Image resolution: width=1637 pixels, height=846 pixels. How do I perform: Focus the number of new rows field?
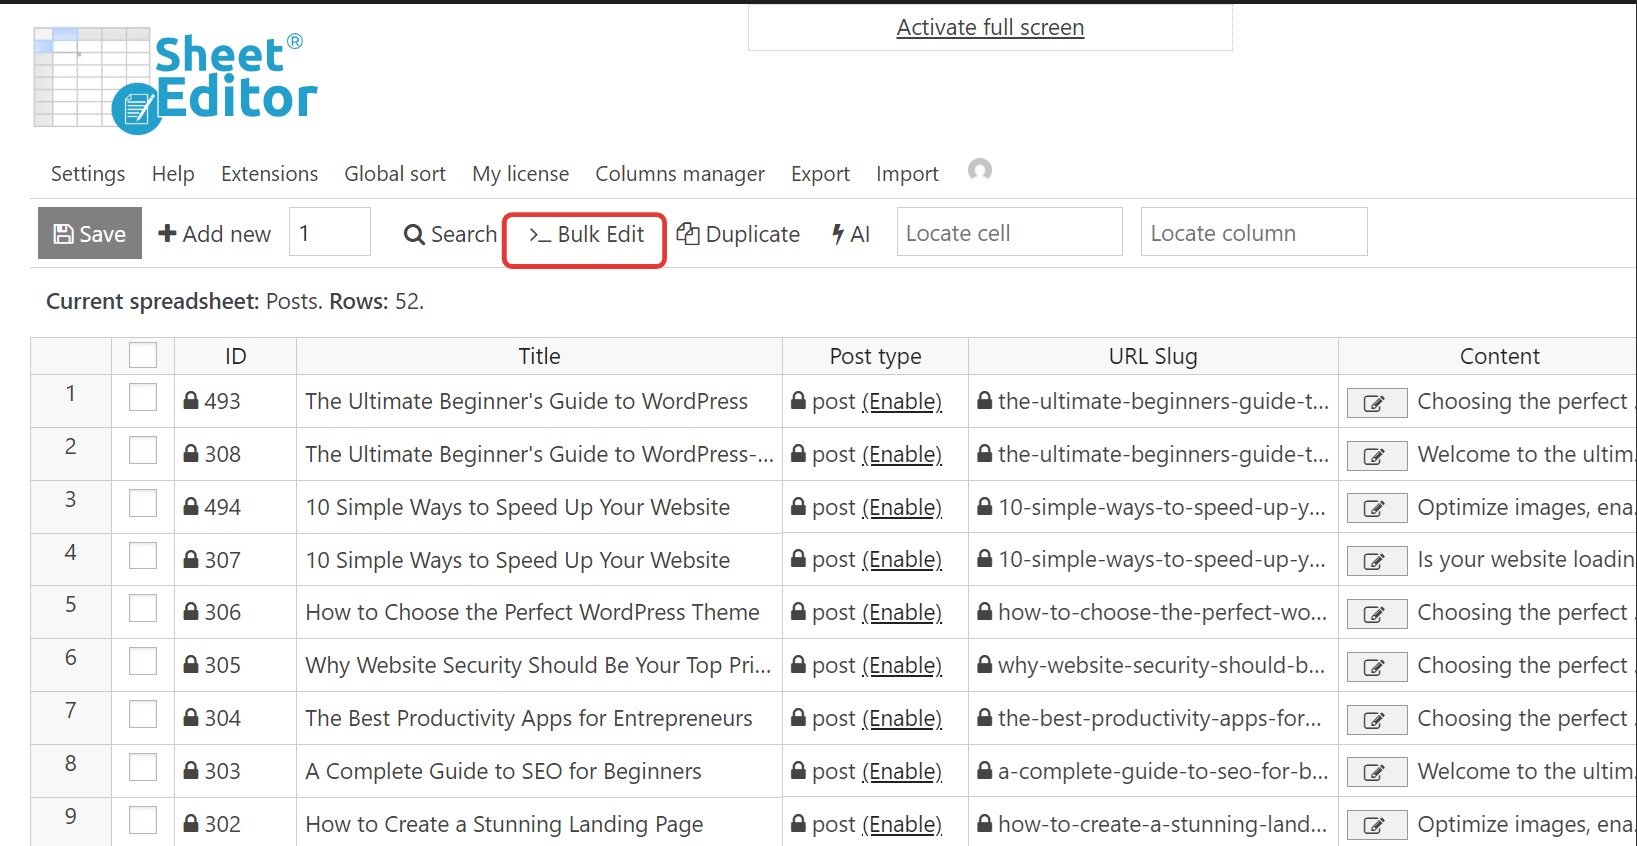coord(330,232)
